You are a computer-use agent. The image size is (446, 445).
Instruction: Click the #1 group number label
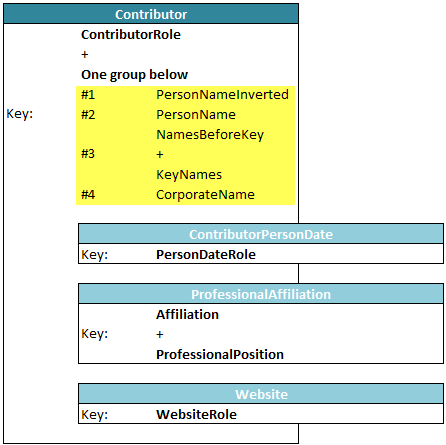click(x=88, y=95)
